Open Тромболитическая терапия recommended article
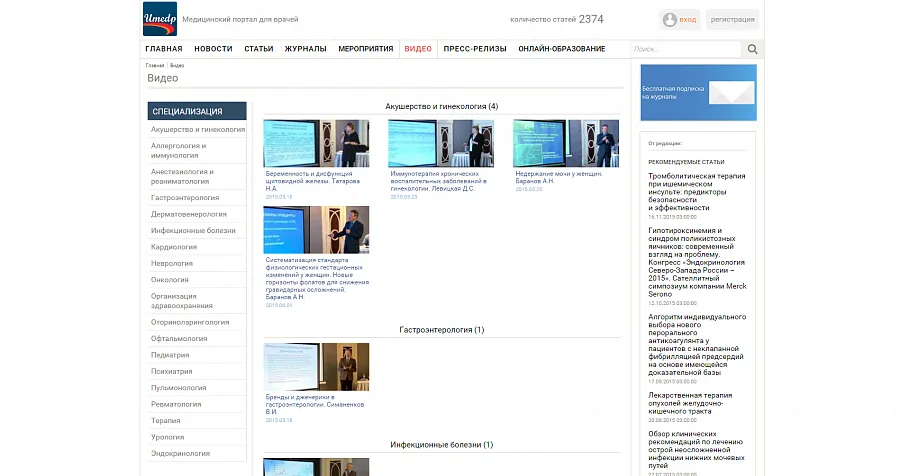The width and height of the screenshot is (900, 476). click(697, 192)
